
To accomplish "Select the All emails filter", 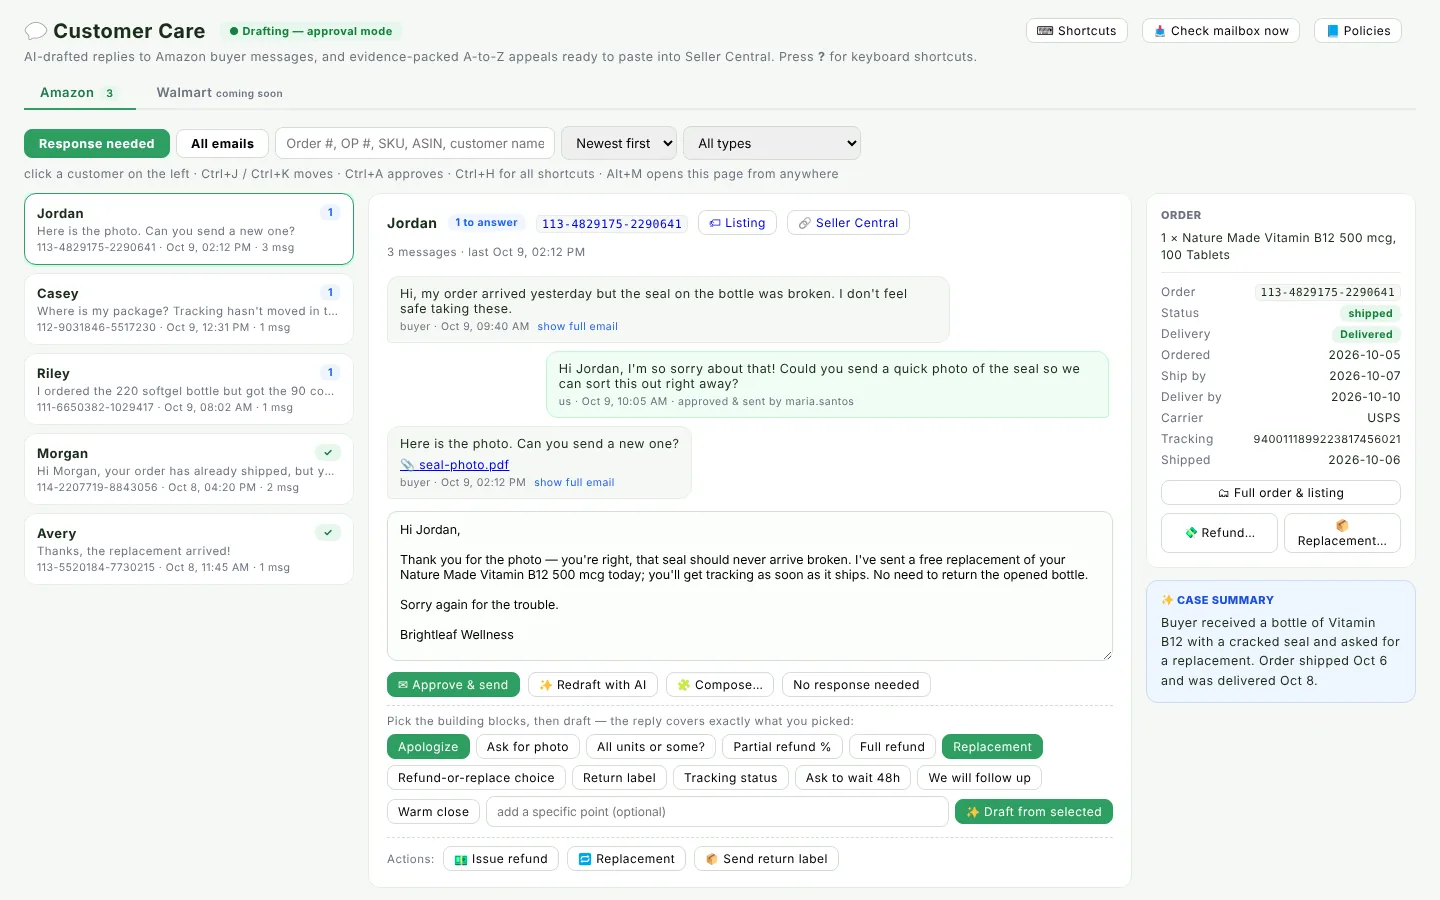I will 222,144.
